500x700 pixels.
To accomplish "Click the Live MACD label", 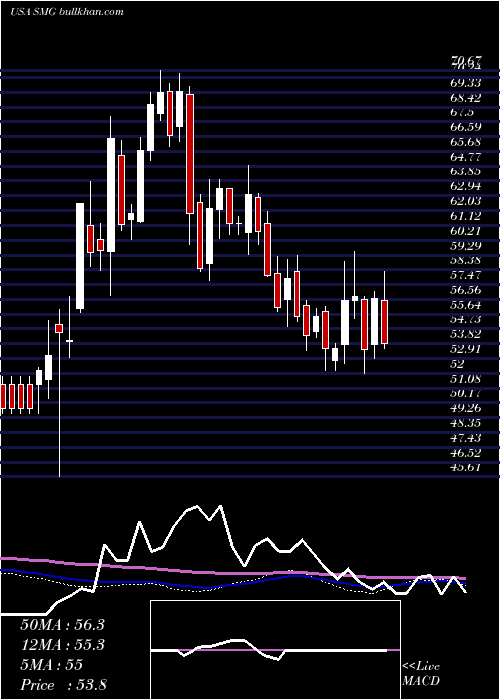I will tap(421, 674).
